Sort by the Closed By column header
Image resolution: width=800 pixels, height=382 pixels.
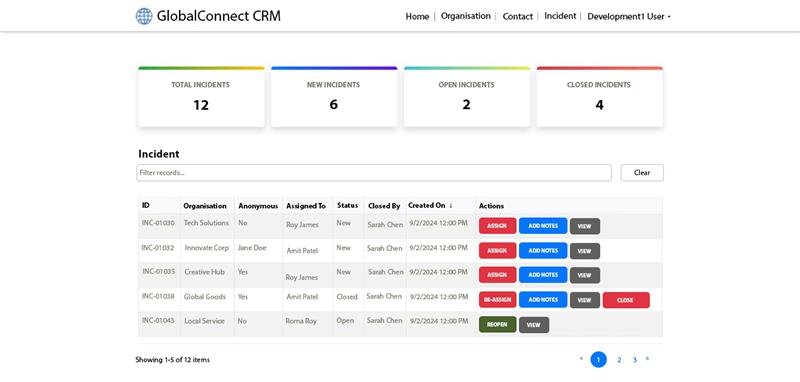click(384, 206)
